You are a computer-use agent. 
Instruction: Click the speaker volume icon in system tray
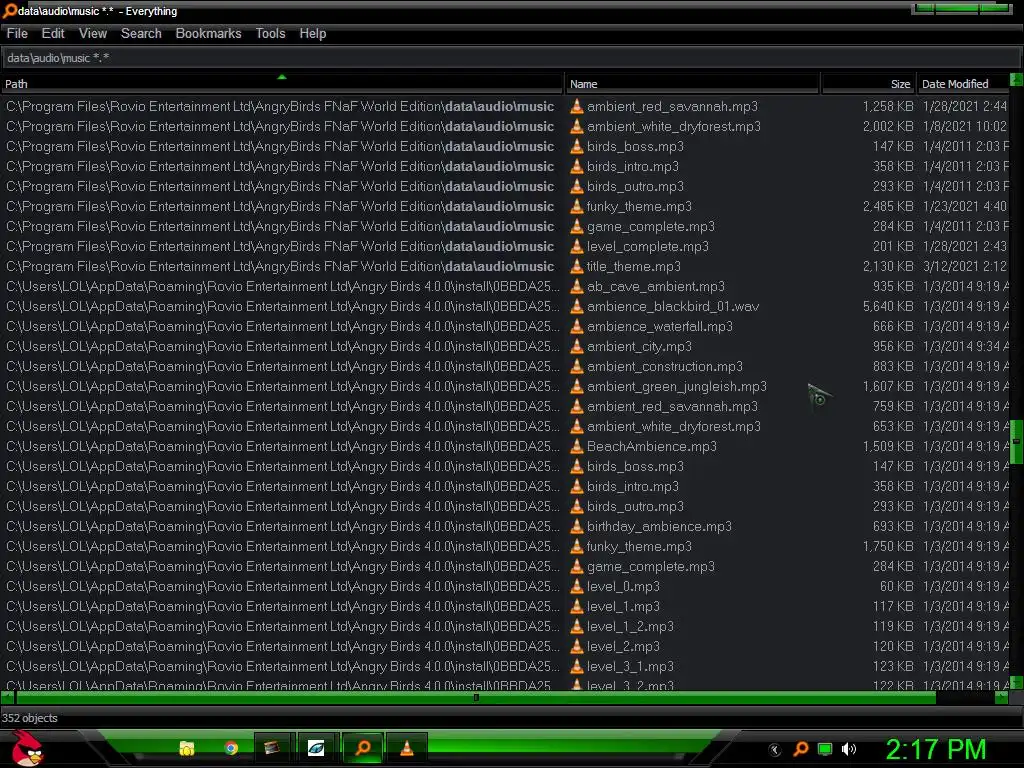point(849,749)
